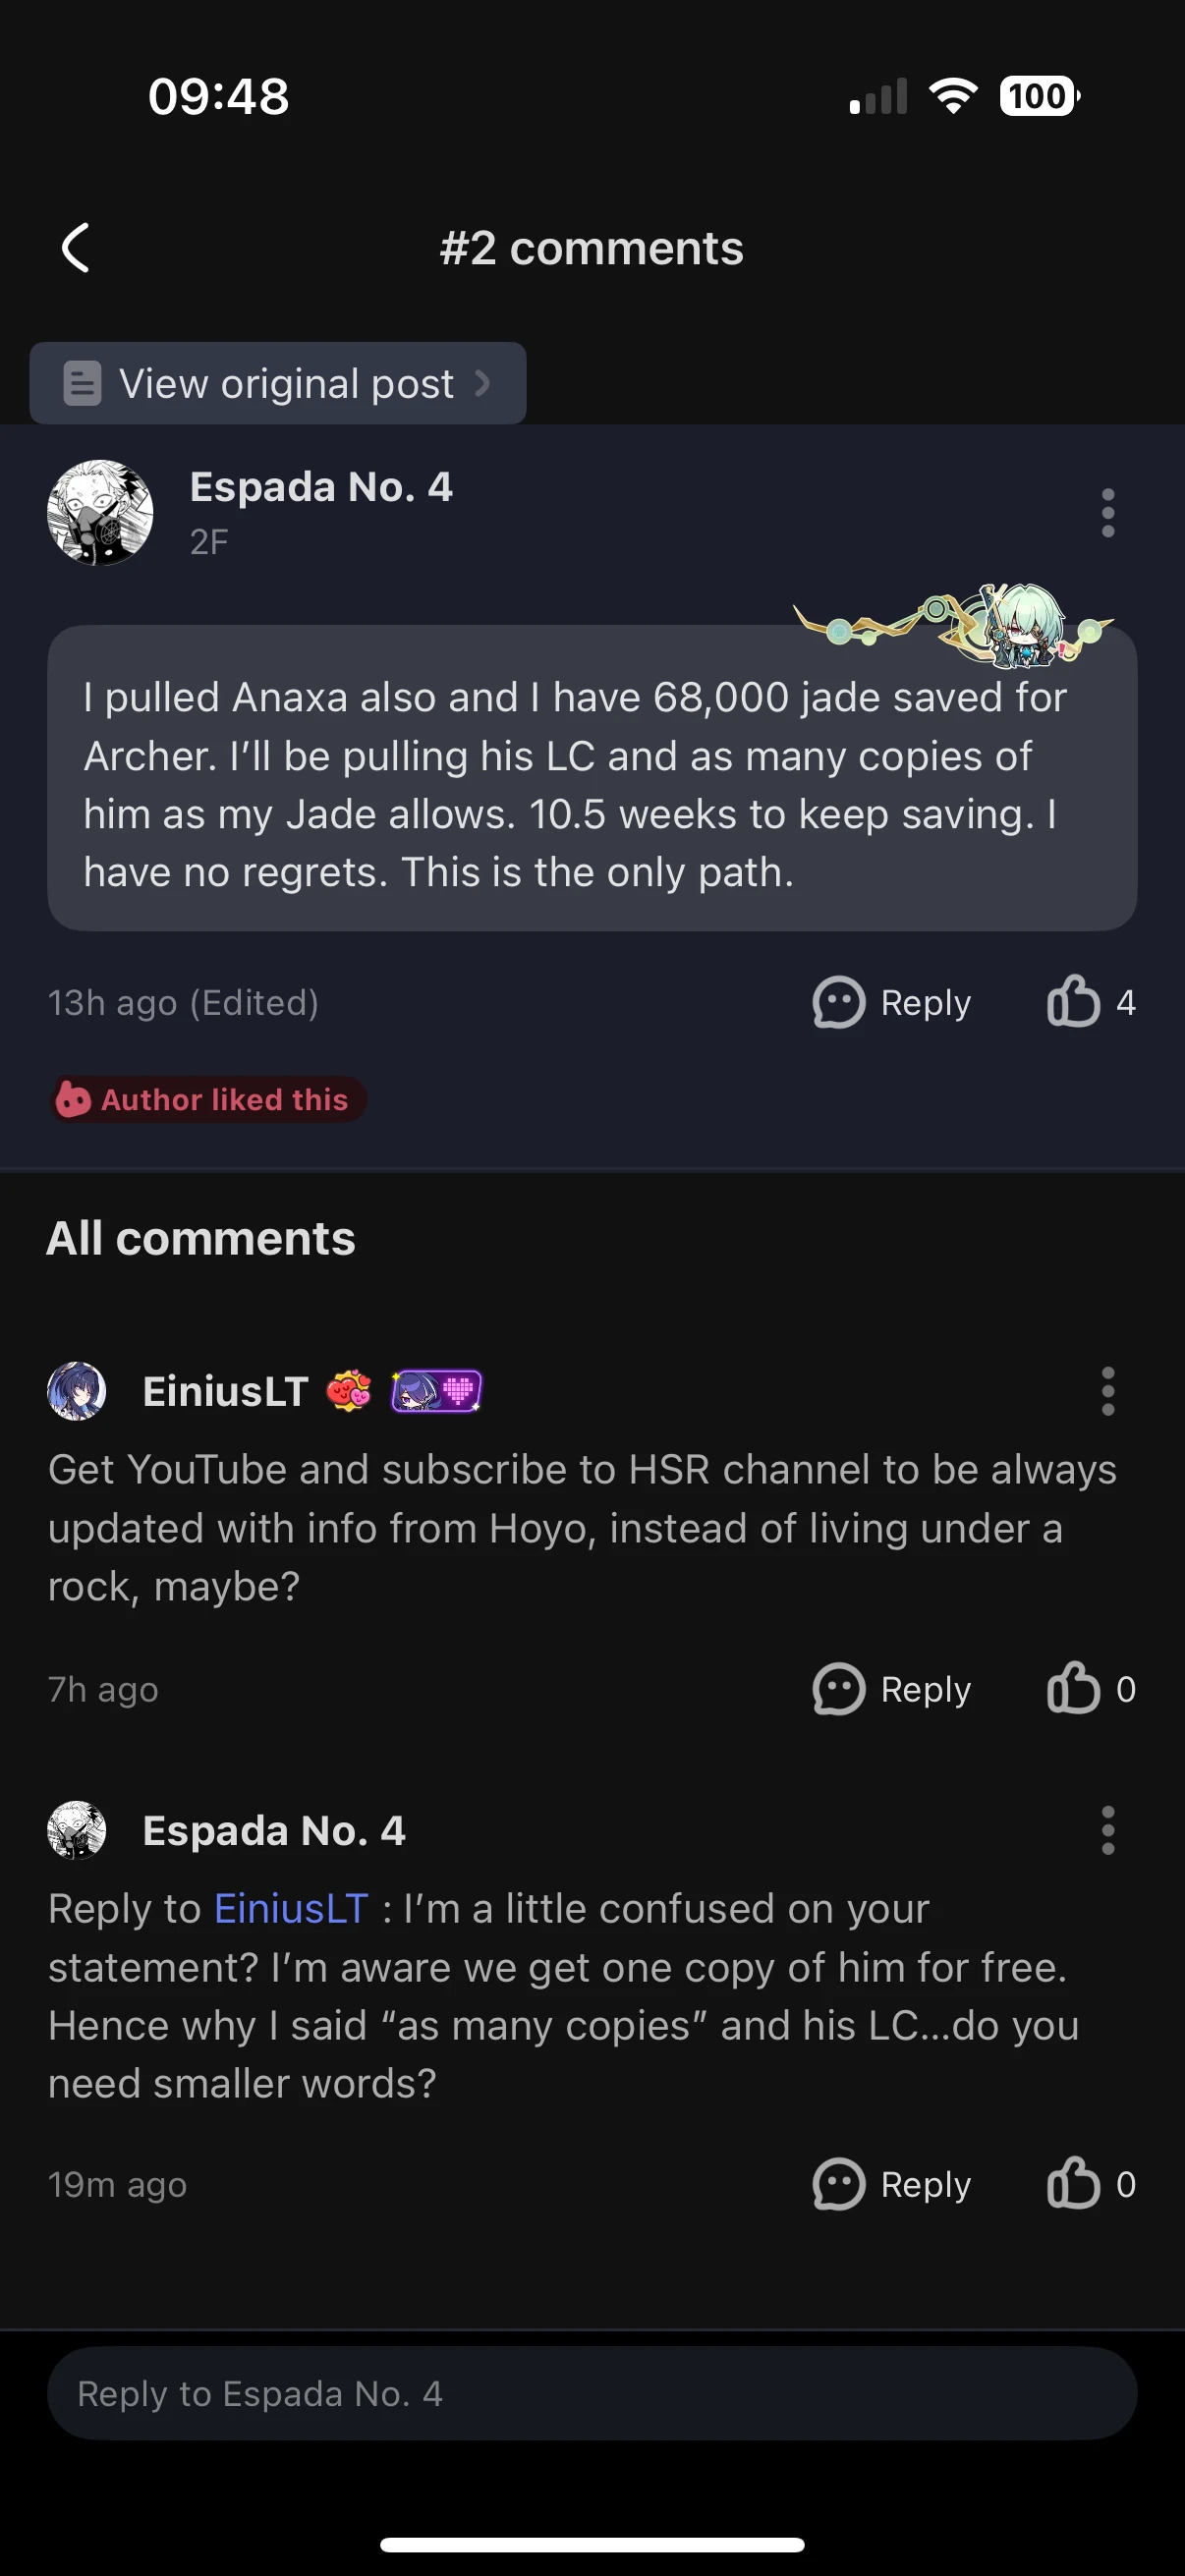Tap the character sticker above the pinned comment

(x=1020, y=625)
